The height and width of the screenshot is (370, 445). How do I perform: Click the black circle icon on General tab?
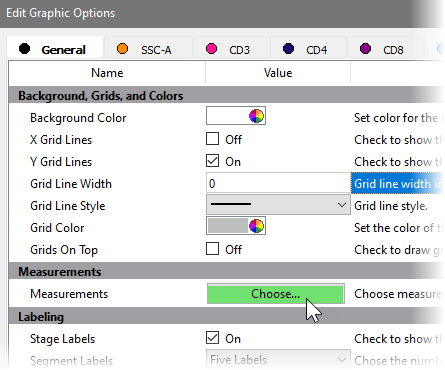[x=24, y=49]
